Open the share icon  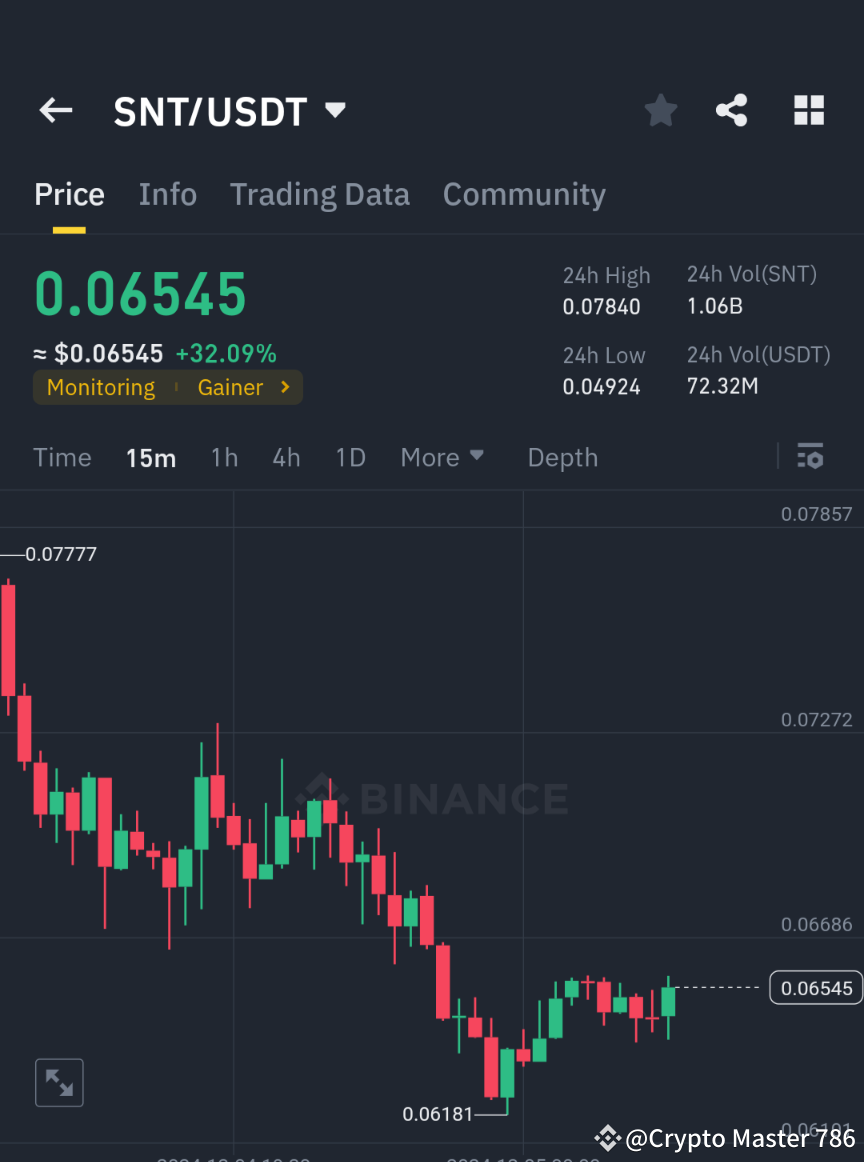[x=732, y=110]
